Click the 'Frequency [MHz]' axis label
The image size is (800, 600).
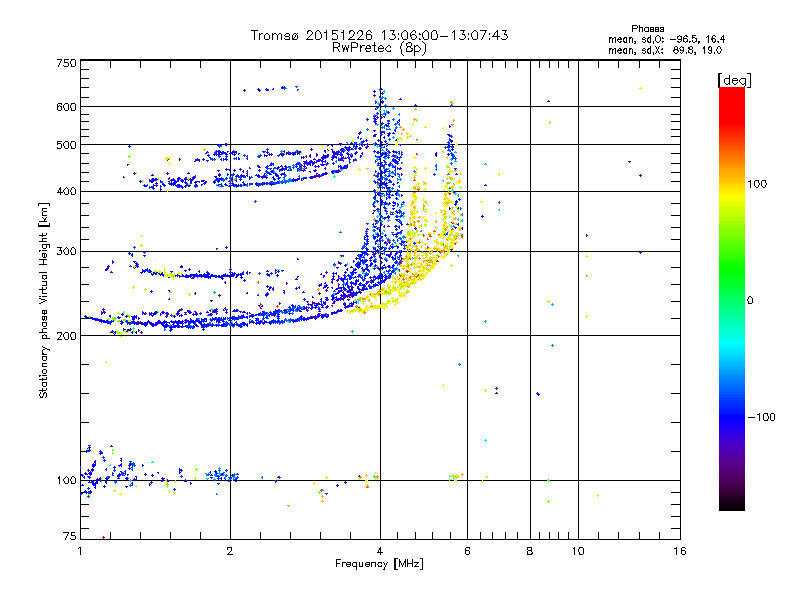click(x=379, y=564)
